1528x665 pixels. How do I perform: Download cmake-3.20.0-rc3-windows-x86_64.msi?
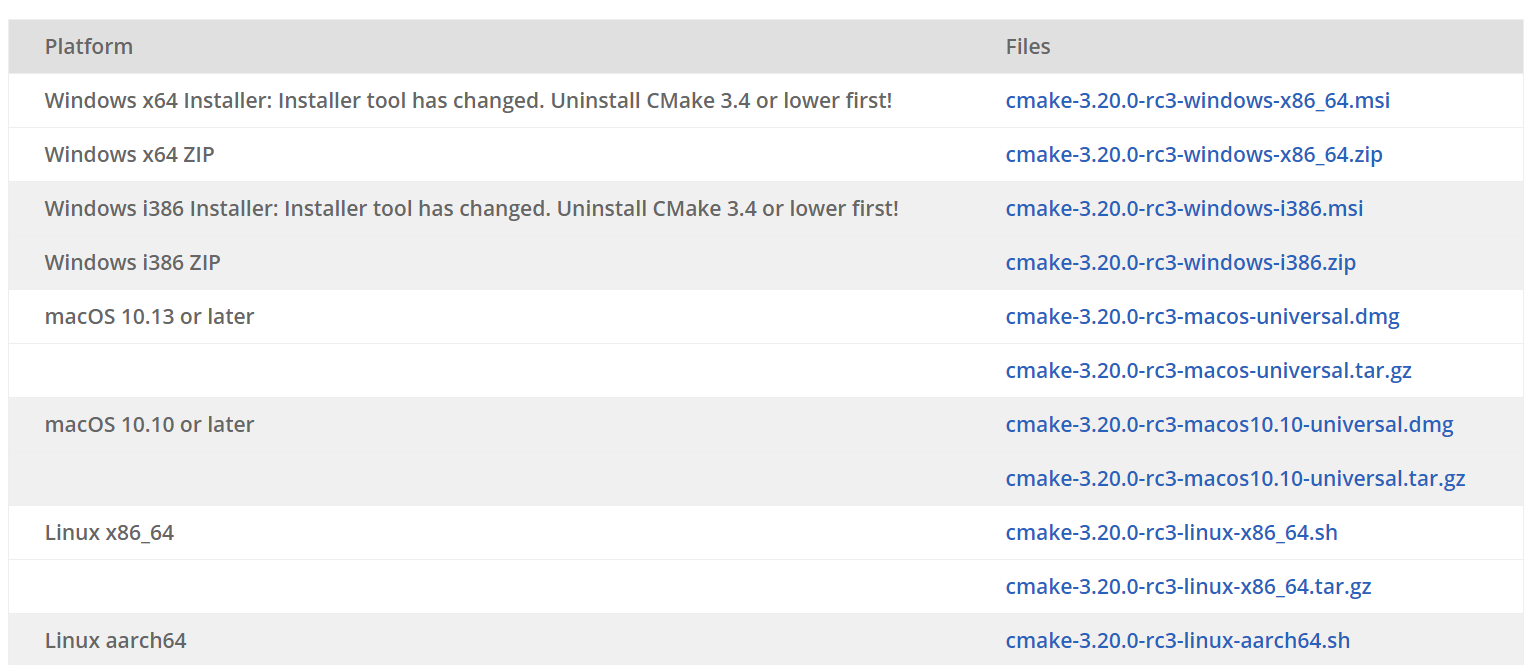tap(1198, 100)
